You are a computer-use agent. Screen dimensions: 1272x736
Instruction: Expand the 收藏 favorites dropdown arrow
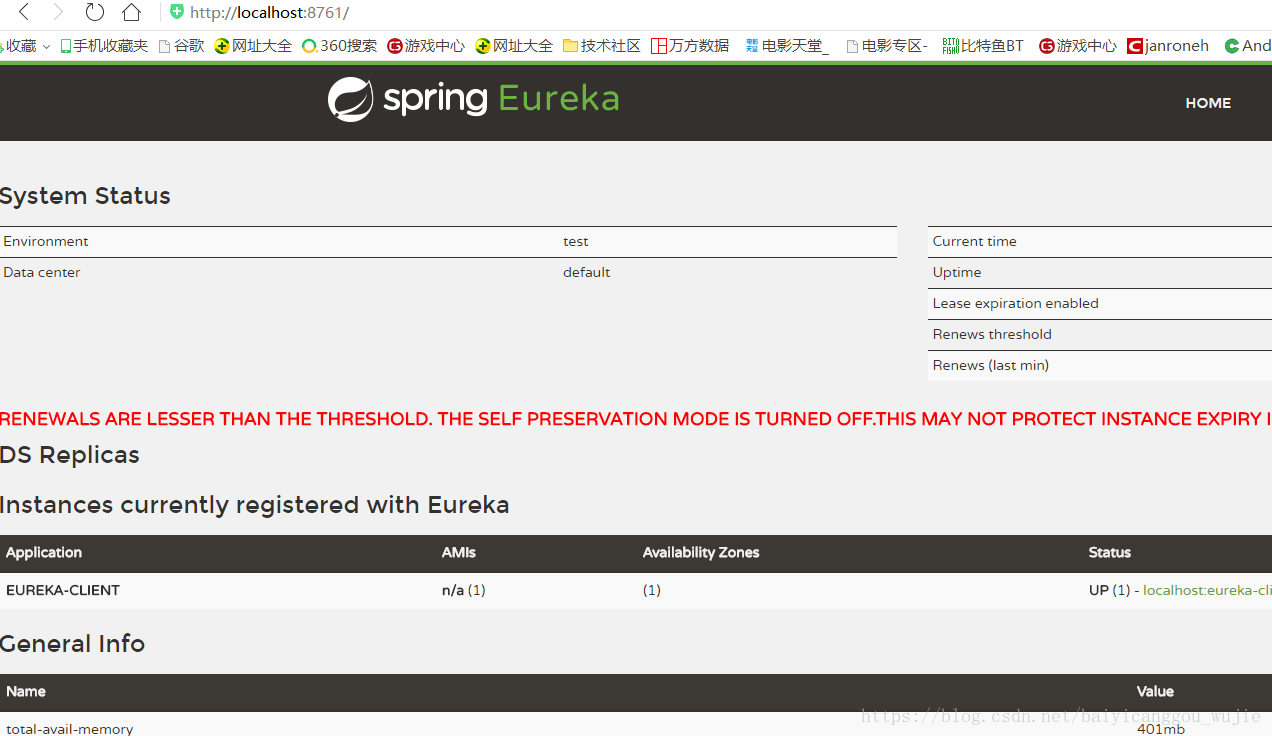(46, 46)
